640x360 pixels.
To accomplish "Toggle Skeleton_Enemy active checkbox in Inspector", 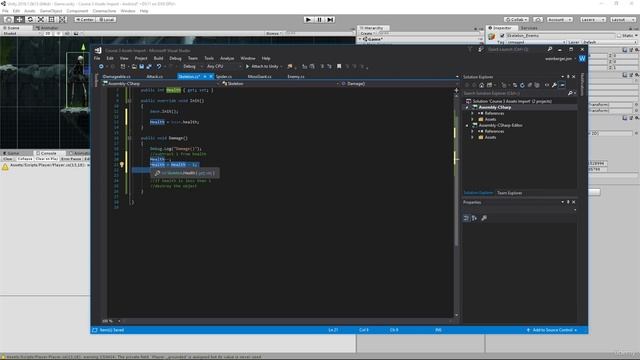I will coord(502,36).
